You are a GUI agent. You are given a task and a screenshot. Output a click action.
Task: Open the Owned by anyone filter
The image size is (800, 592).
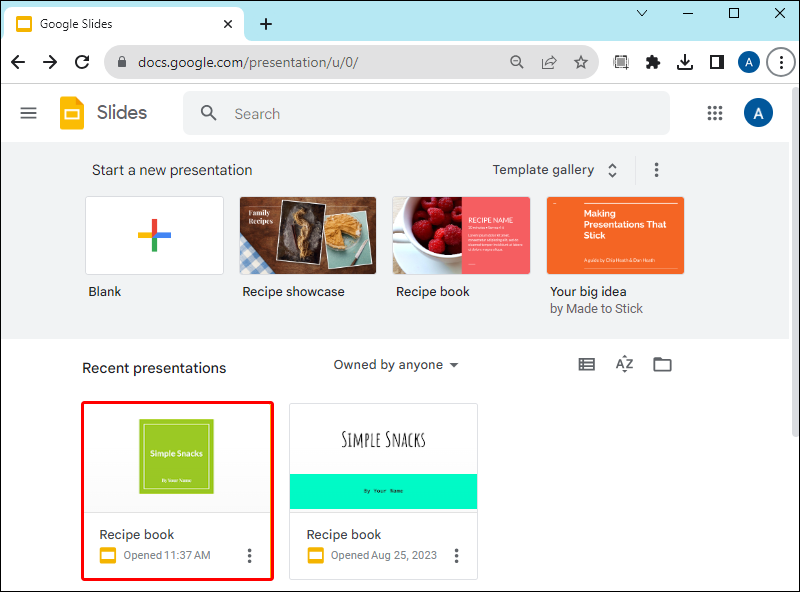[x=396, y=365]
